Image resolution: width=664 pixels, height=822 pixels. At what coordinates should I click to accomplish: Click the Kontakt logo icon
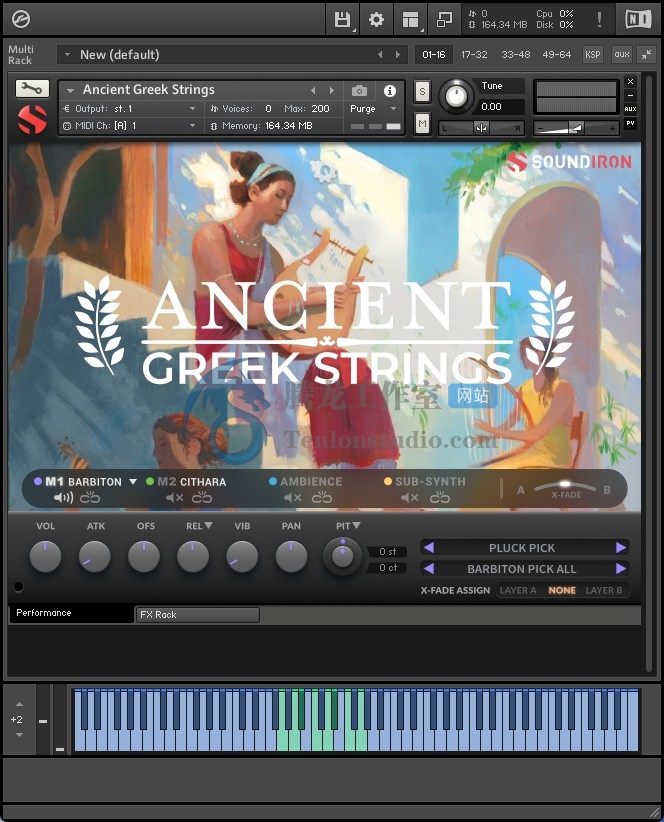click(x=21, y=19)
